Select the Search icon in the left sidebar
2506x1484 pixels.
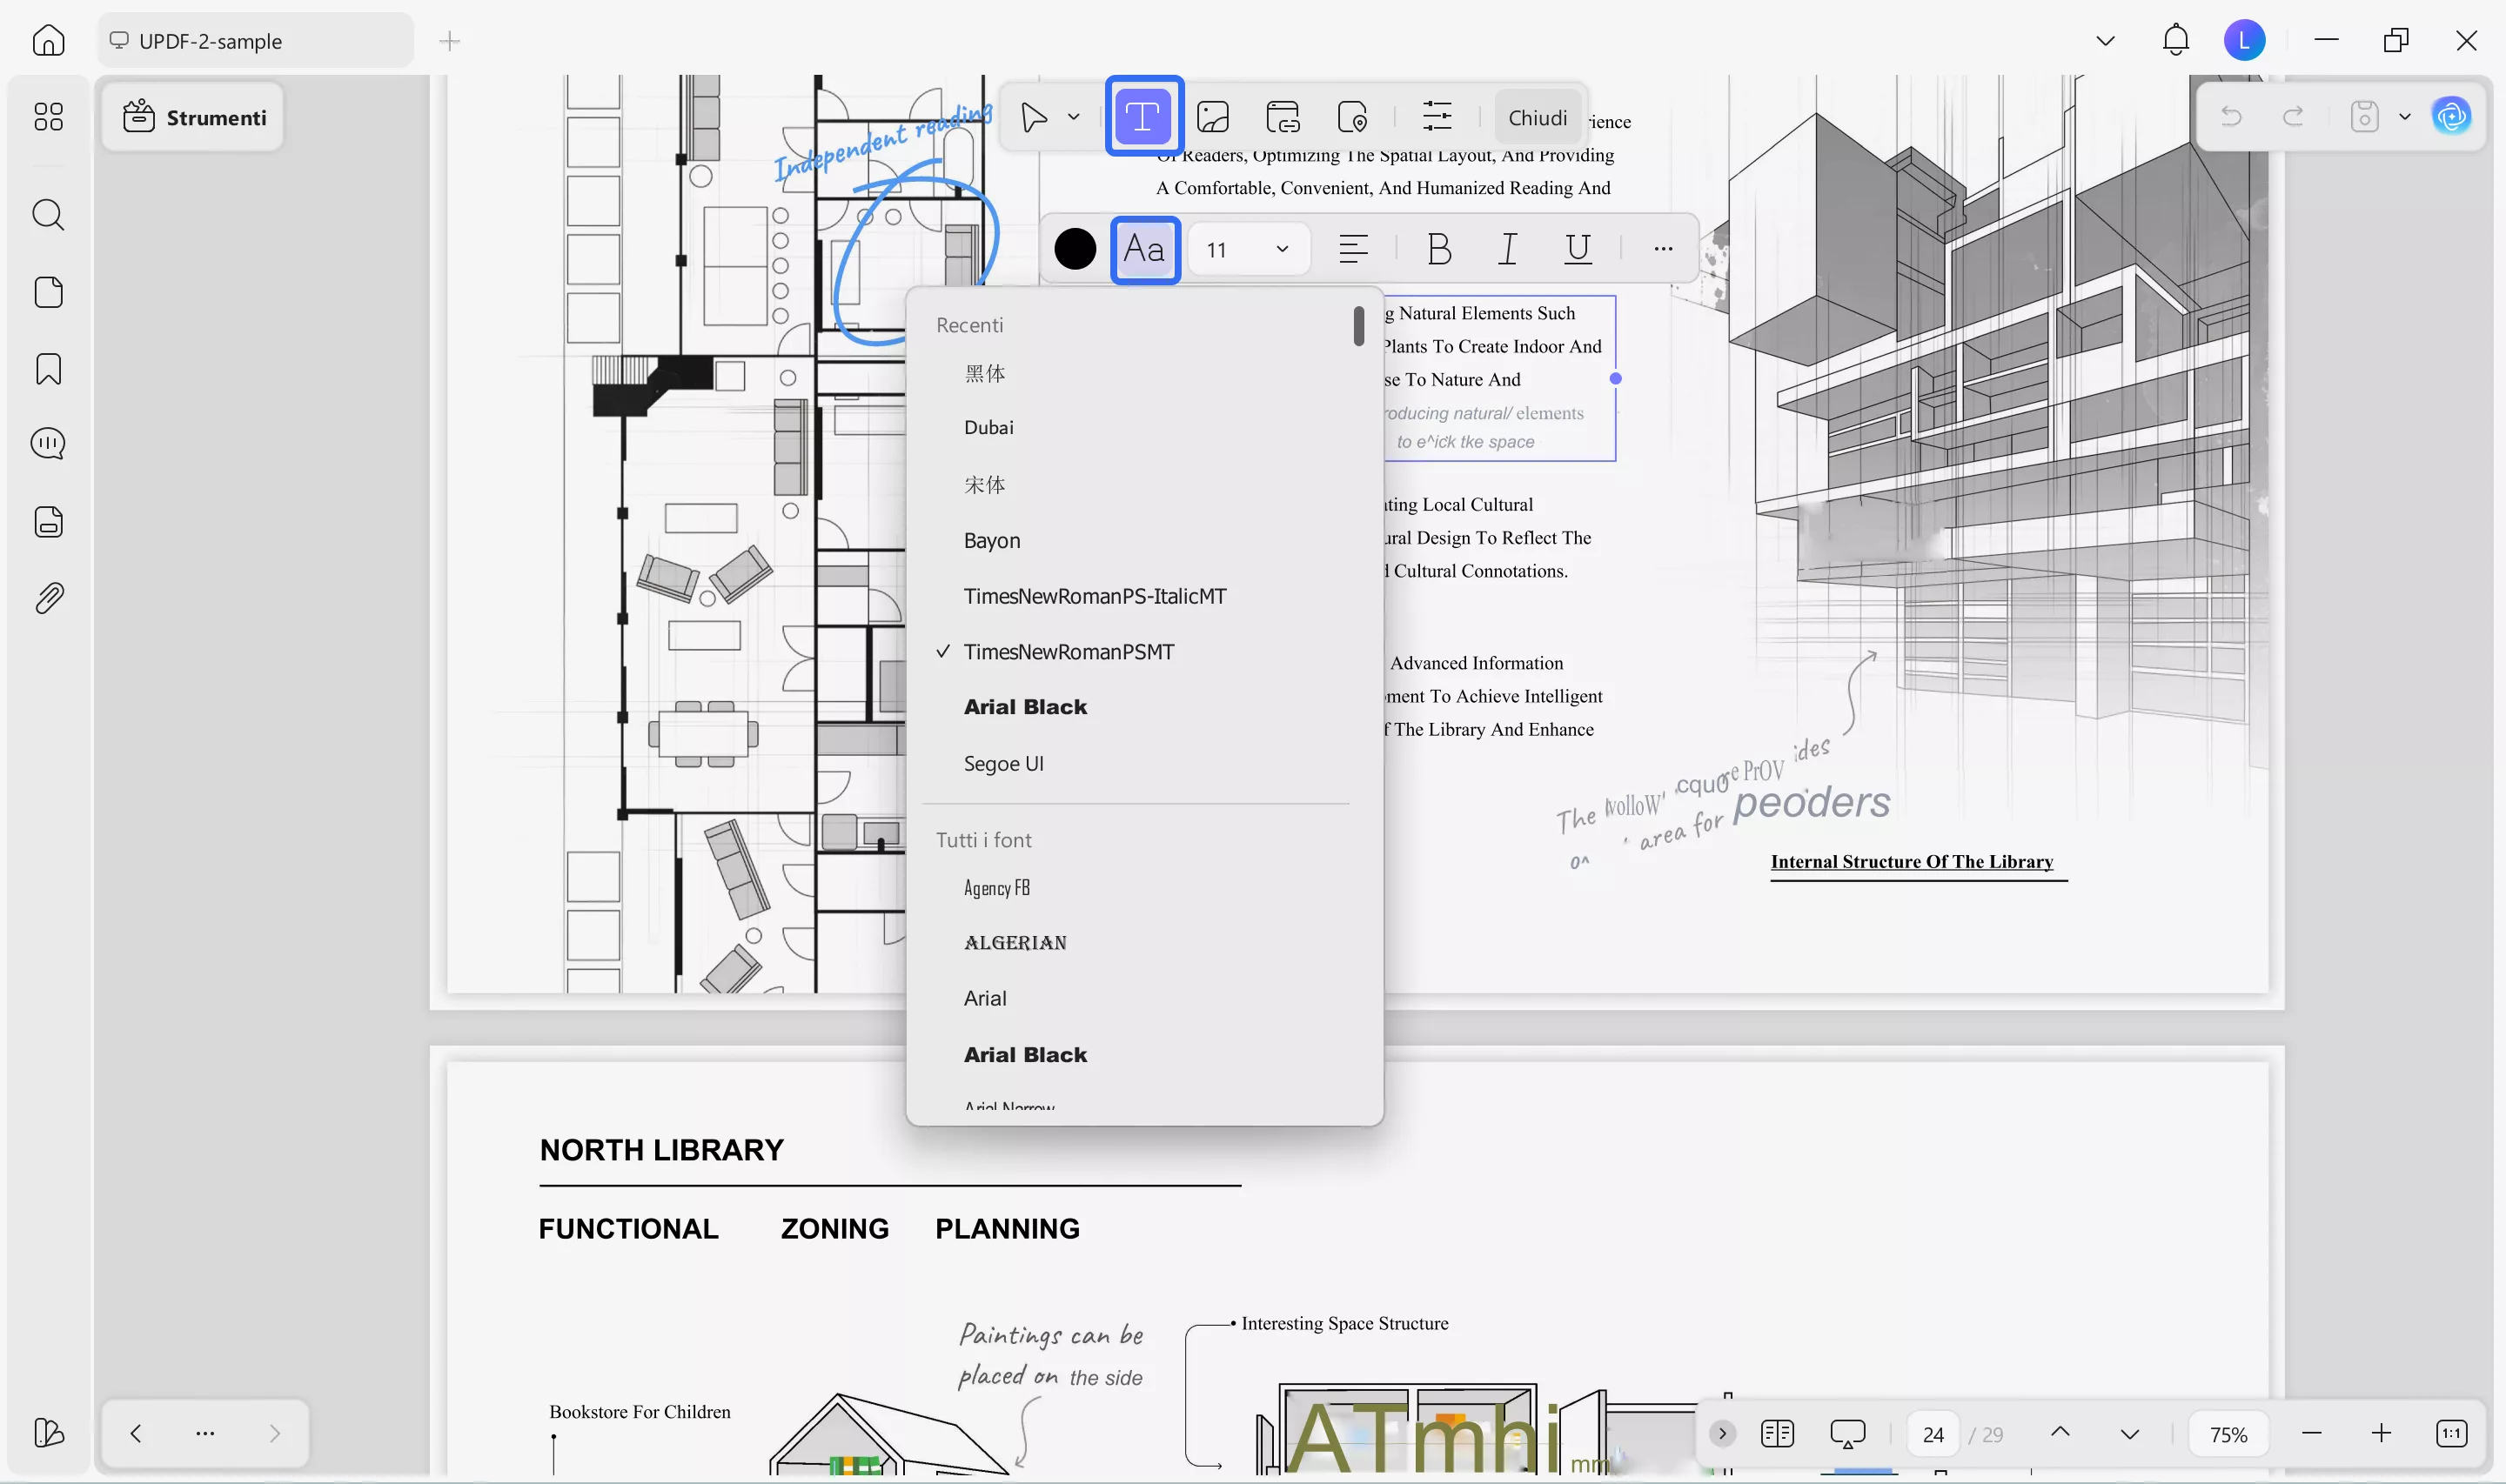pos(48,215)
